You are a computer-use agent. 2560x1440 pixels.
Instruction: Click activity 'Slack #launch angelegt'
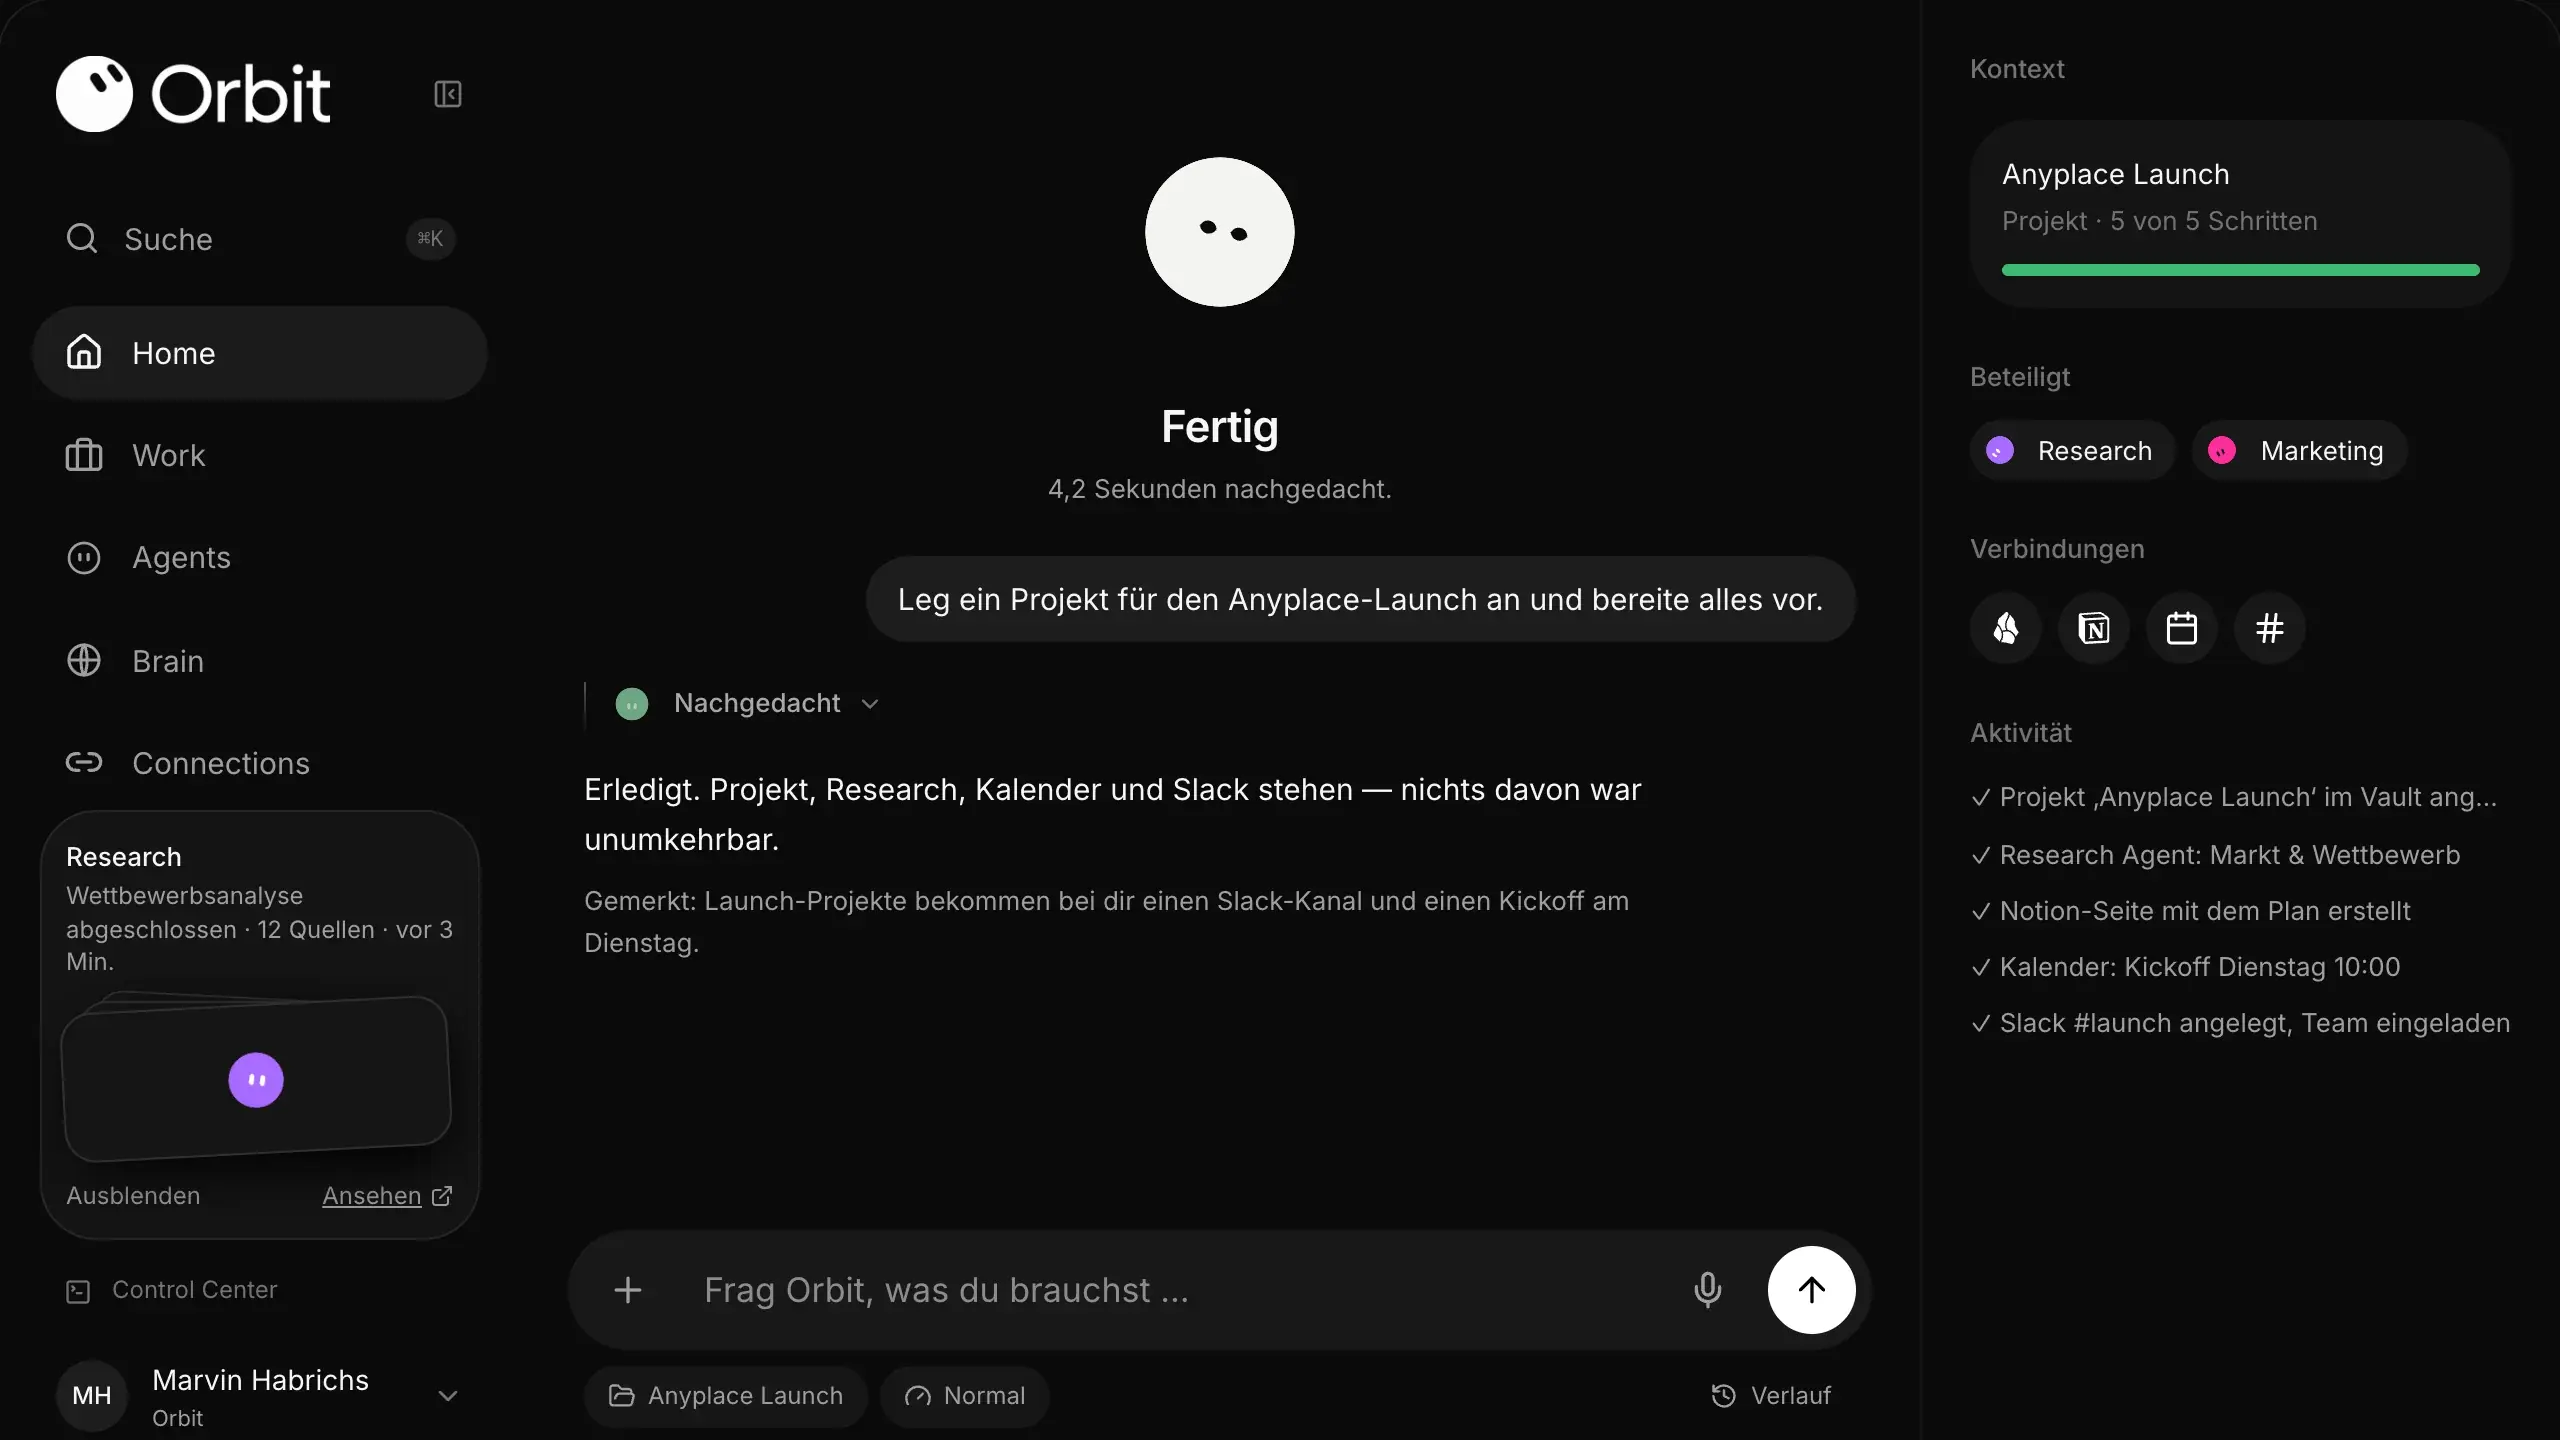tap(2240, 1023)
